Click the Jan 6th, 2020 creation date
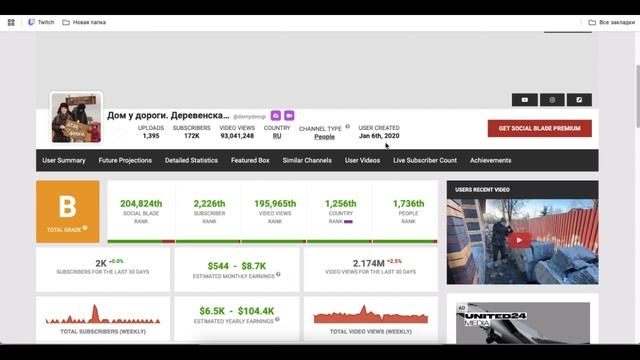The image size is (640, 360). [379, 136]
